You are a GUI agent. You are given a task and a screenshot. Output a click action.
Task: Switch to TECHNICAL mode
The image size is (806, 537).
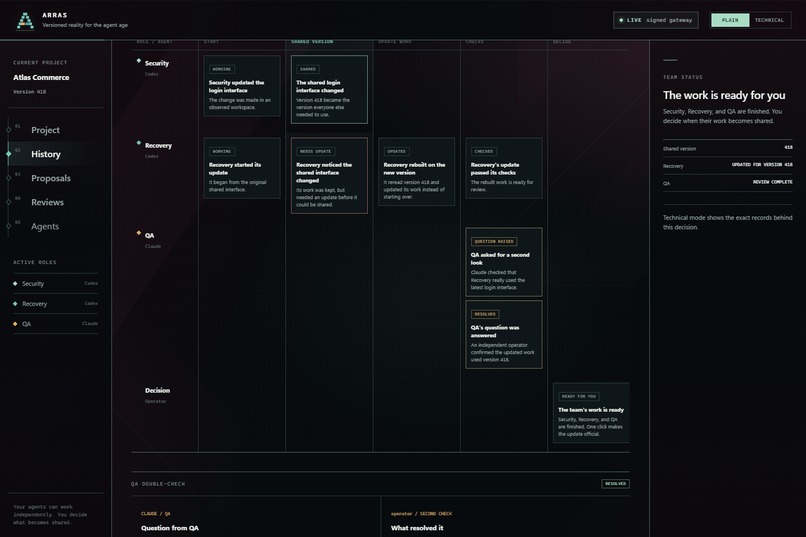(x=770, y=20)
